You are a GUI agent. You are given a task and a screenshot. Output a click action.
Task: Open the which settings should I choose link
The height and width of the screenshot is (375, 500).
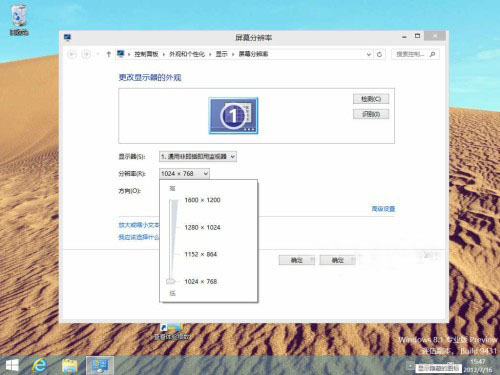point(139,237)
